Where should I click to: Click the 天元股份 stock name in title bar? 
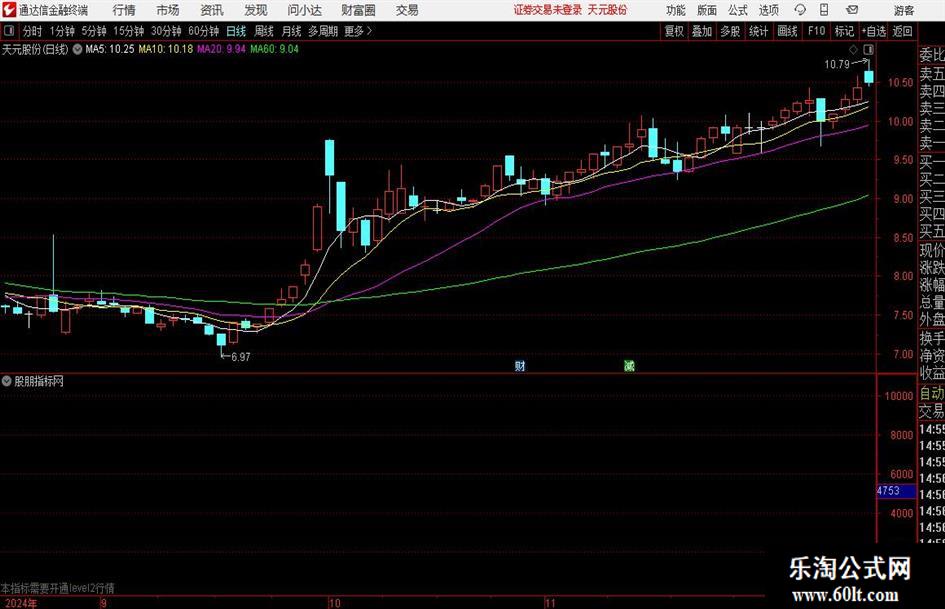[x=608, y=10]
